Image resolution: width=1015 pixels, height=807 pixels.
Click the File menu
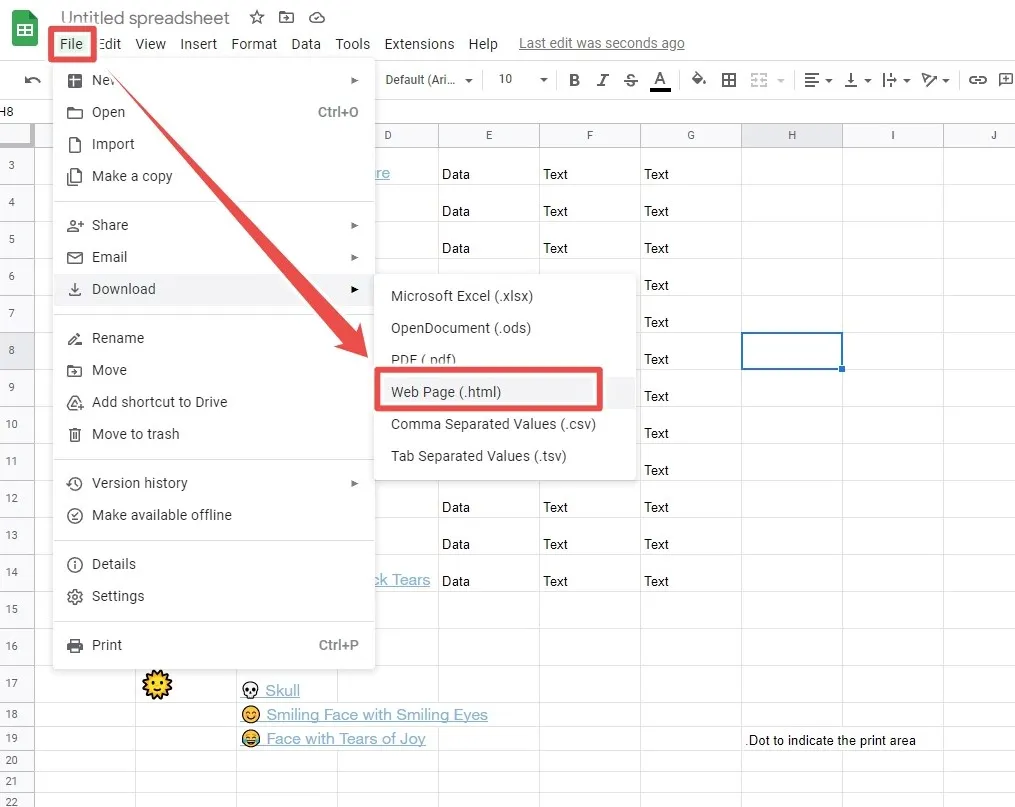click(x=71, y=44)
